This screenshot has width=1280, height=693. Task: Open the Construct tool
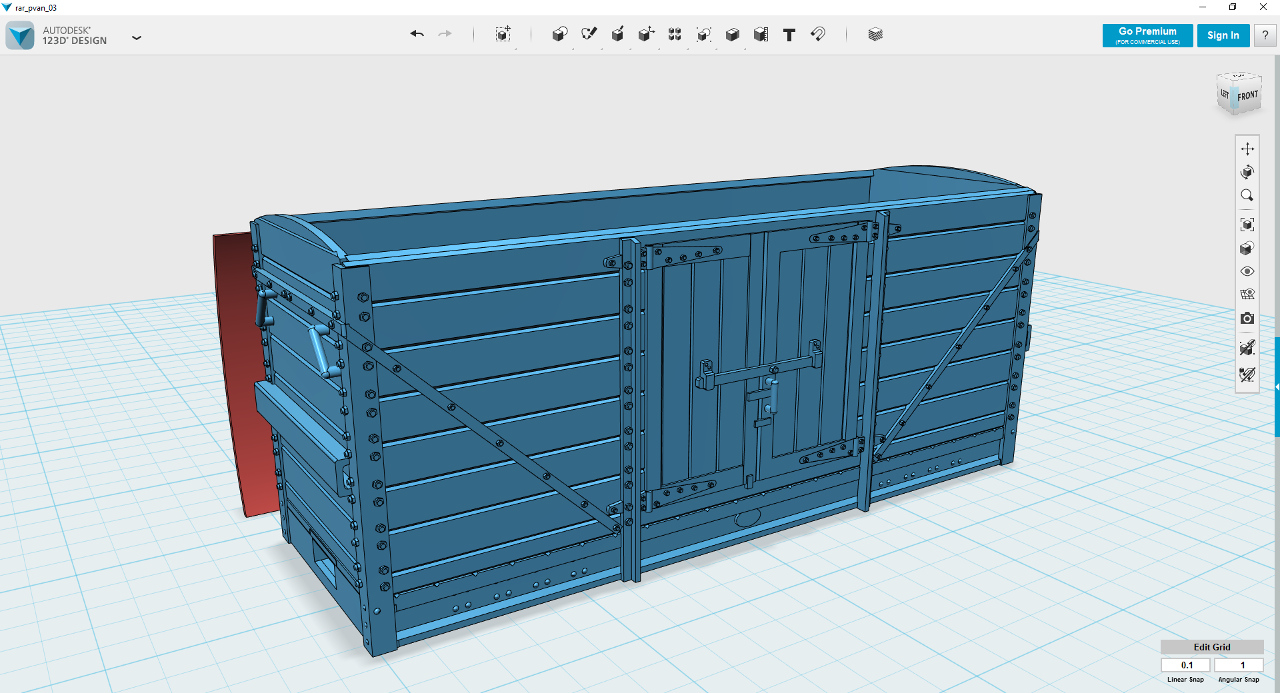click(618, 34)
